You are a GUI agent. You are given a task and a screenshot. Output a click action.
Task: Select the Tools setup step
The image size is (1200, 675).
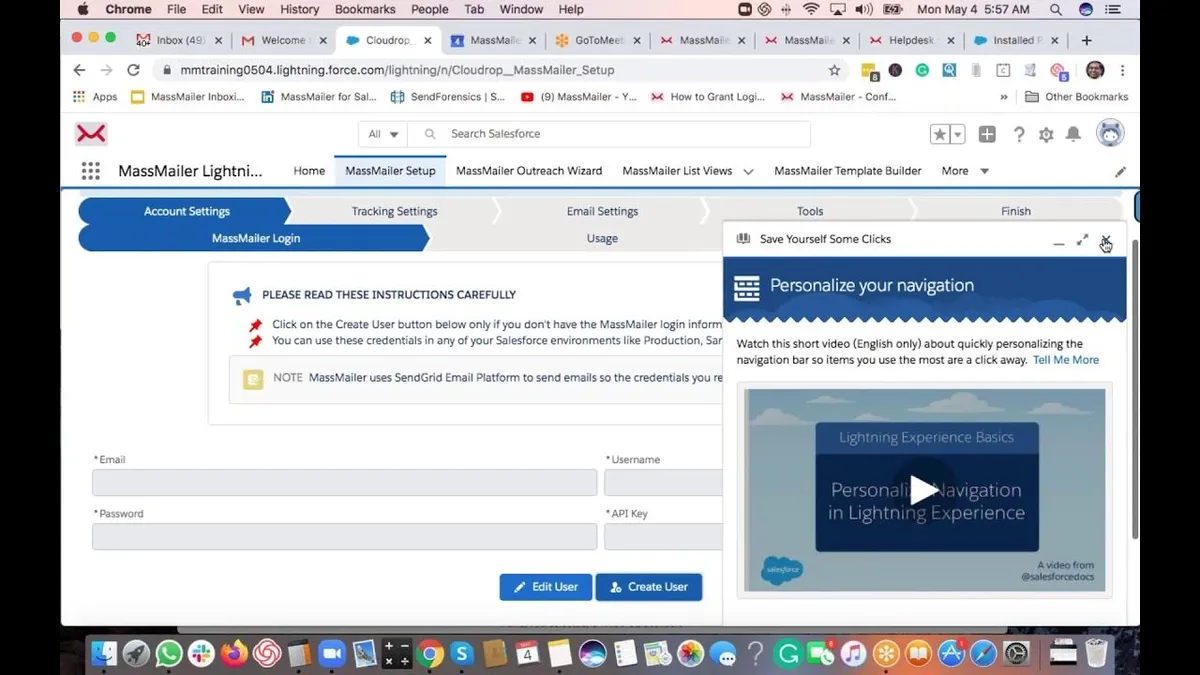click(810, 211)
